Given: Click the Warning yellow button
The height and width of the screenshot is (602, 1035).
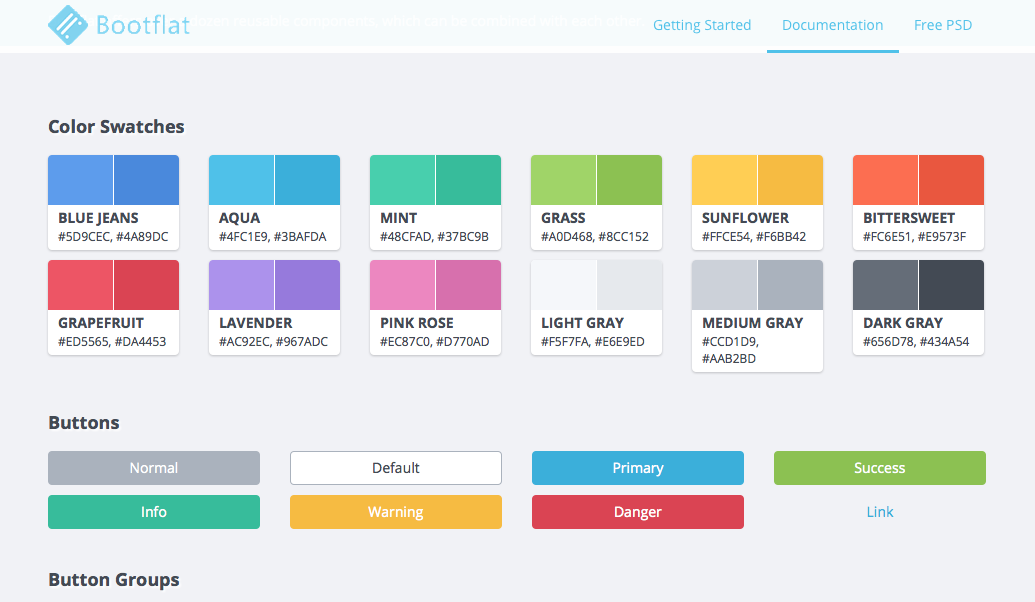Looking at the screenshot, I should [x=396, y=512].
